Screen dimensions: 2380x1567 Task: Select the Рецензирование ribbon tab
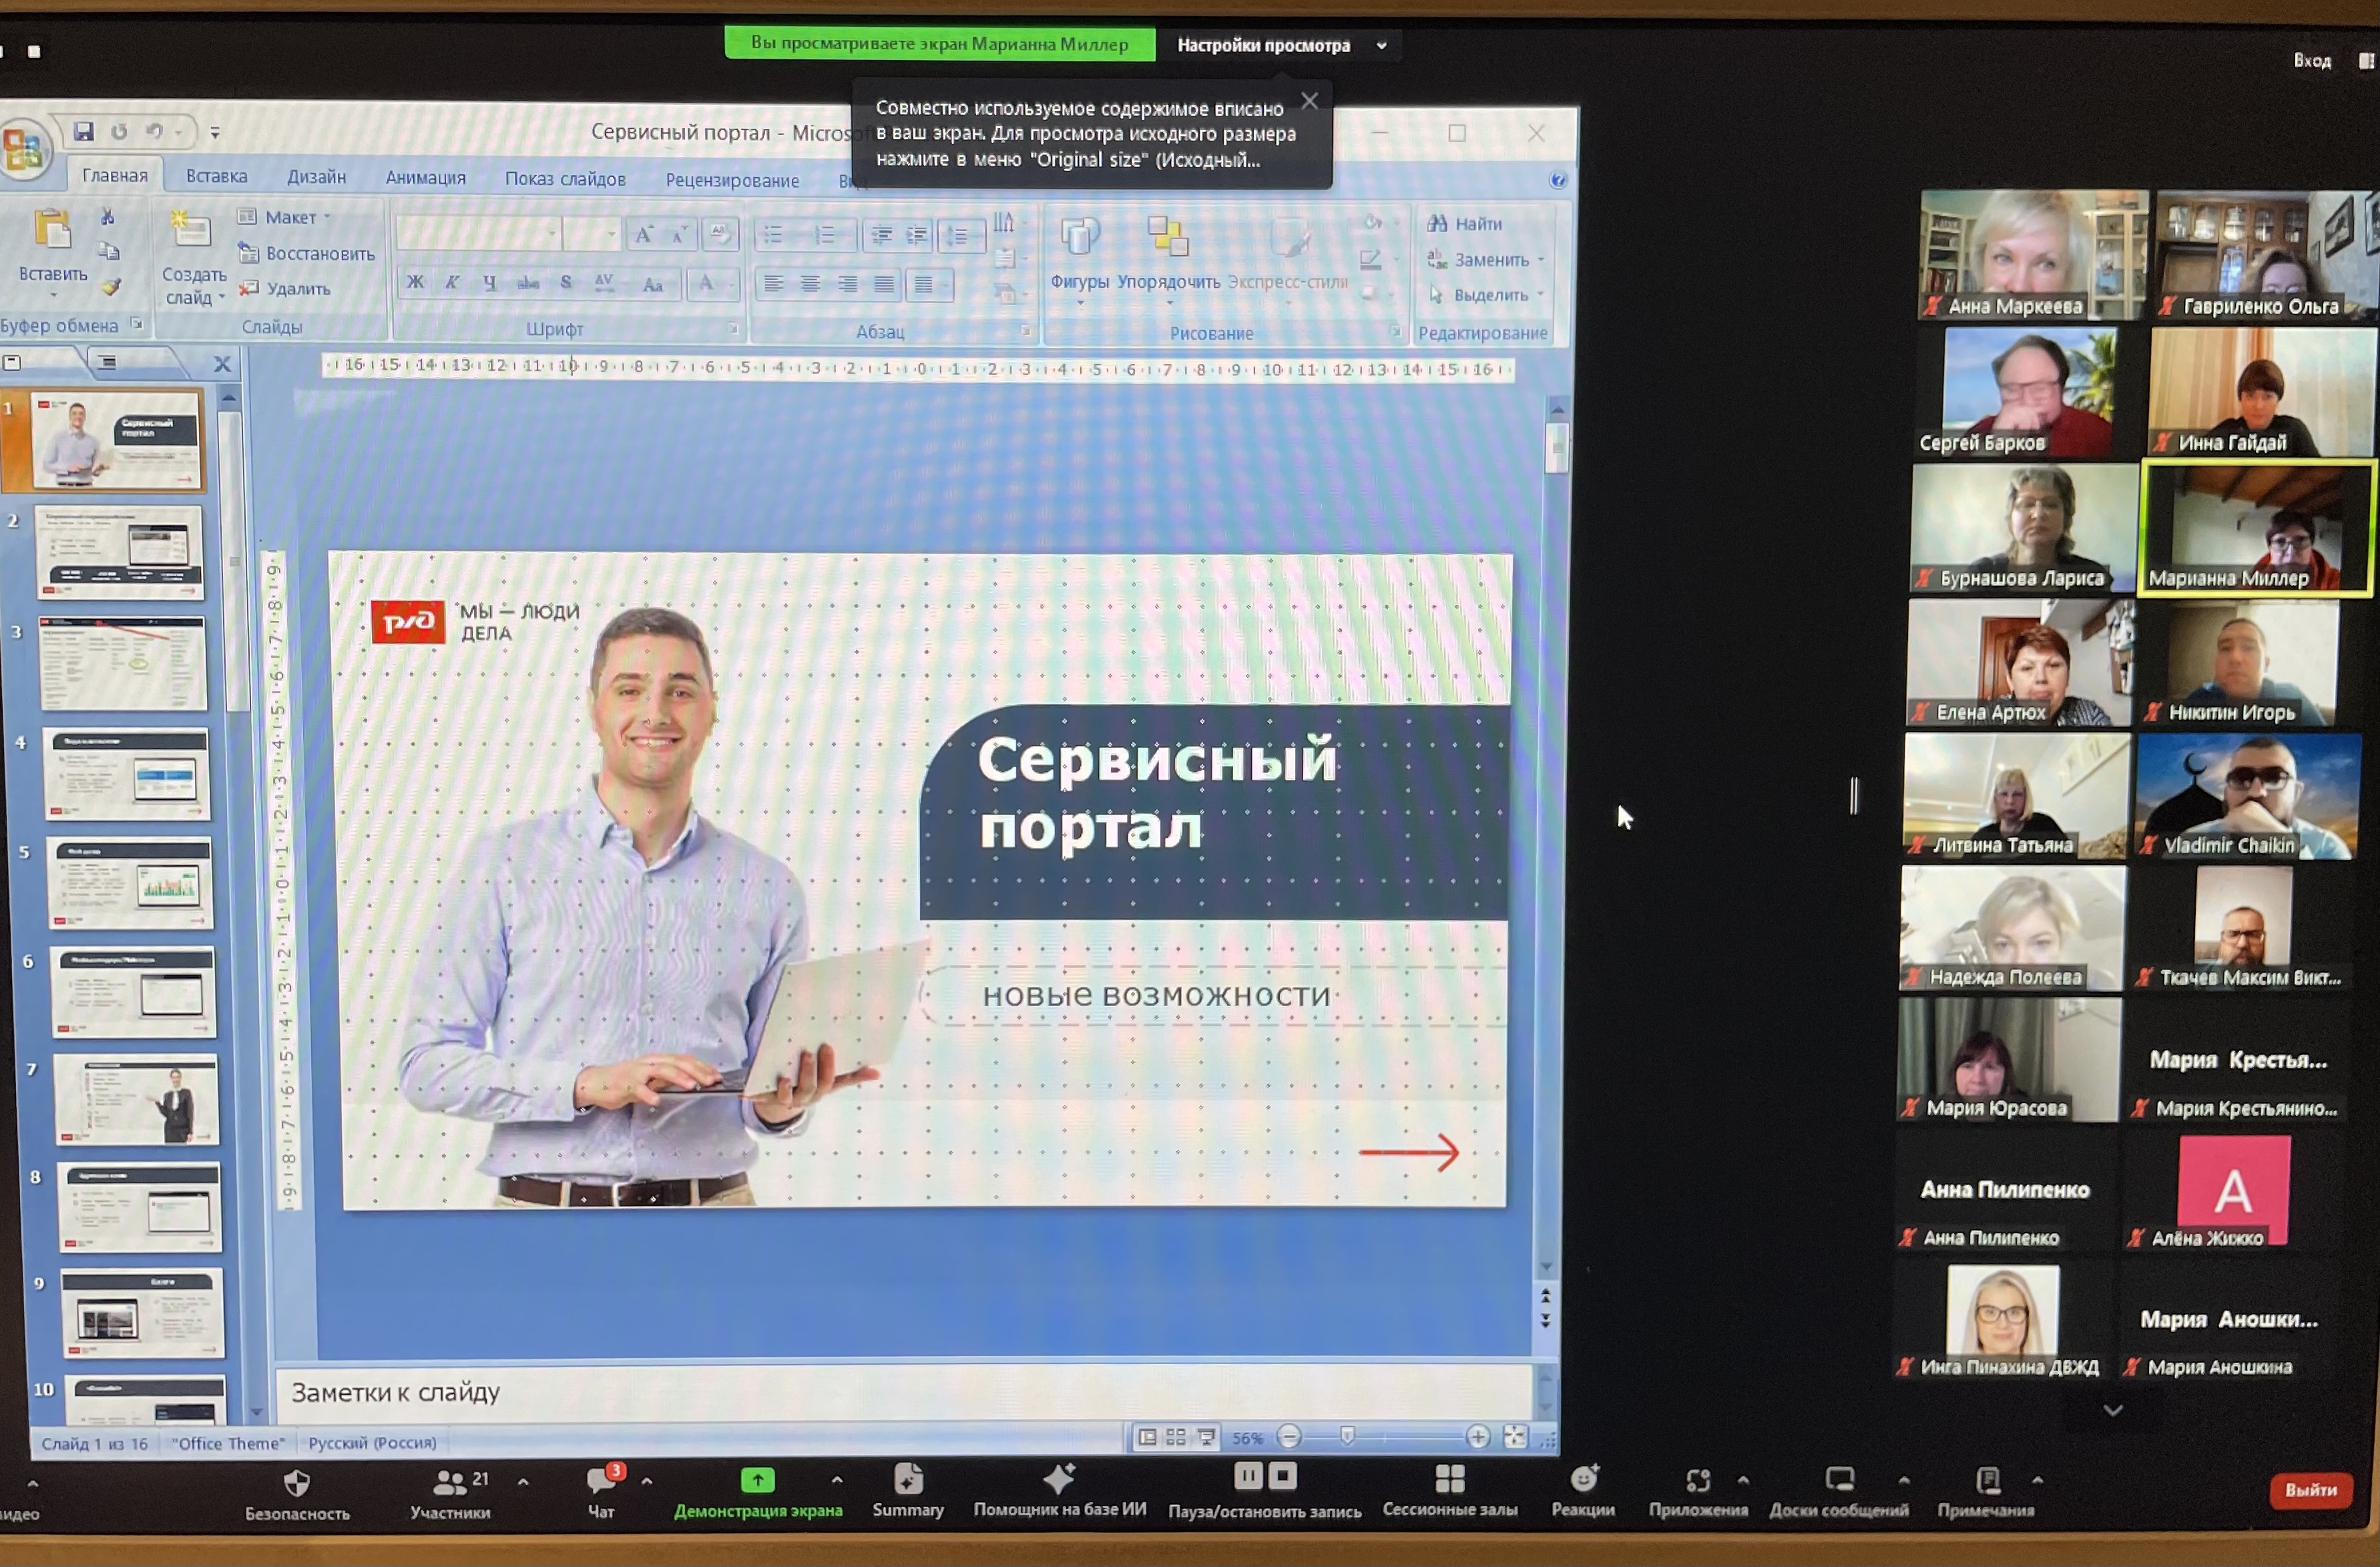[x=732, y=181]
